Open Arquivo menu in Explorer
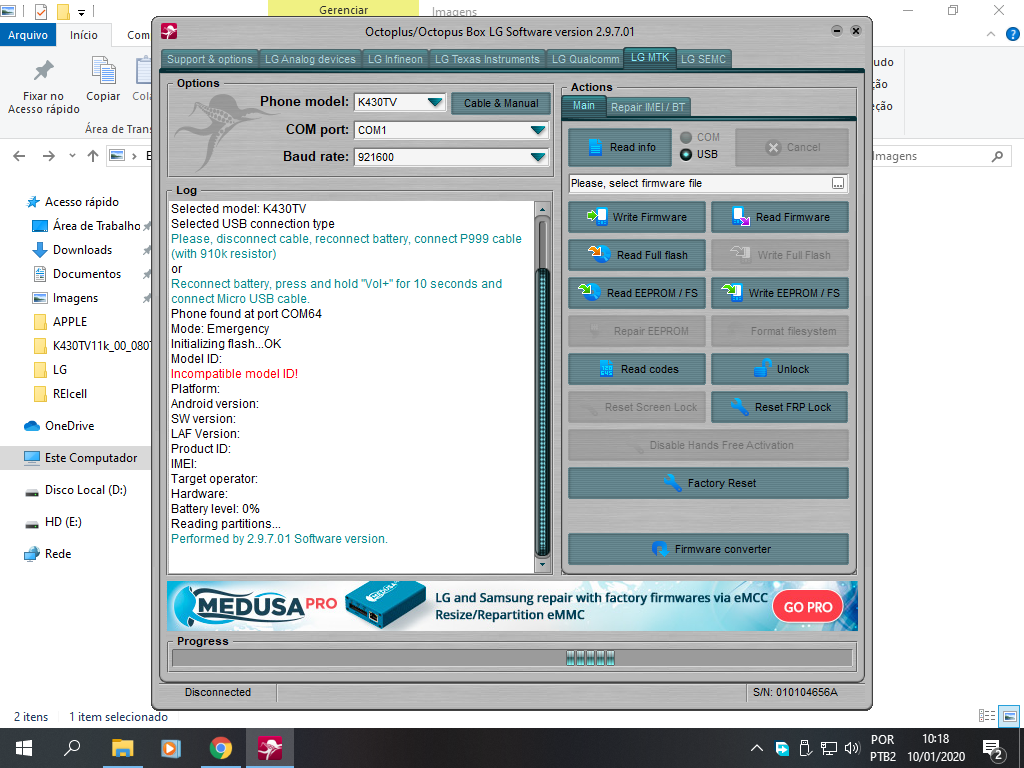 (x=27, y=35)
